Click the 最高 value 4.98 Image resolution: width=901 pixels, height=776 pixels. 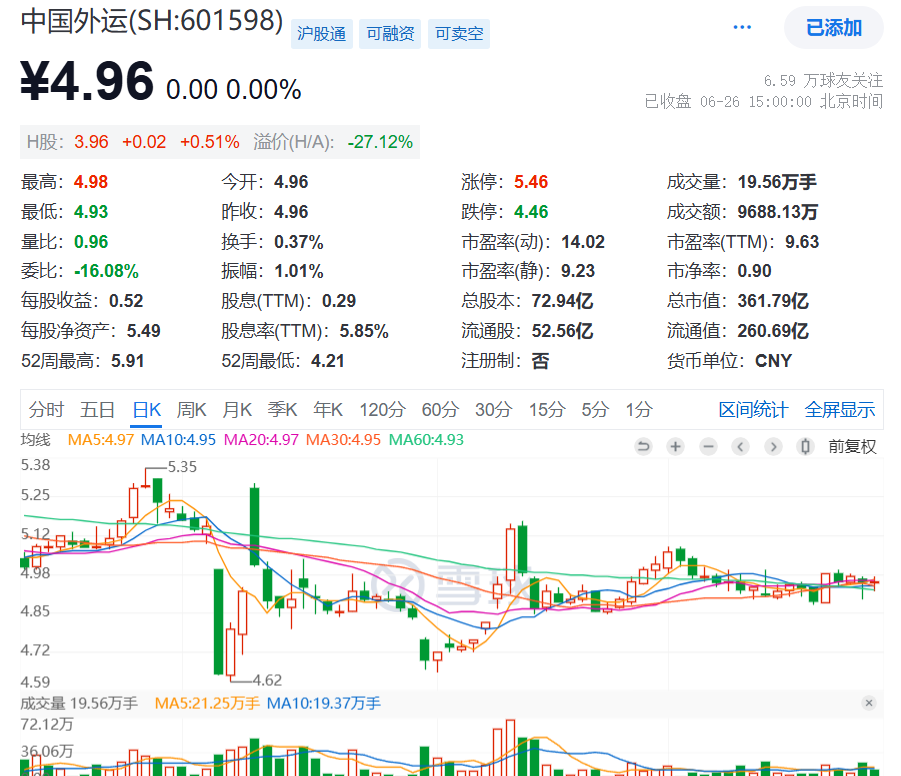[x=91, y=182]
